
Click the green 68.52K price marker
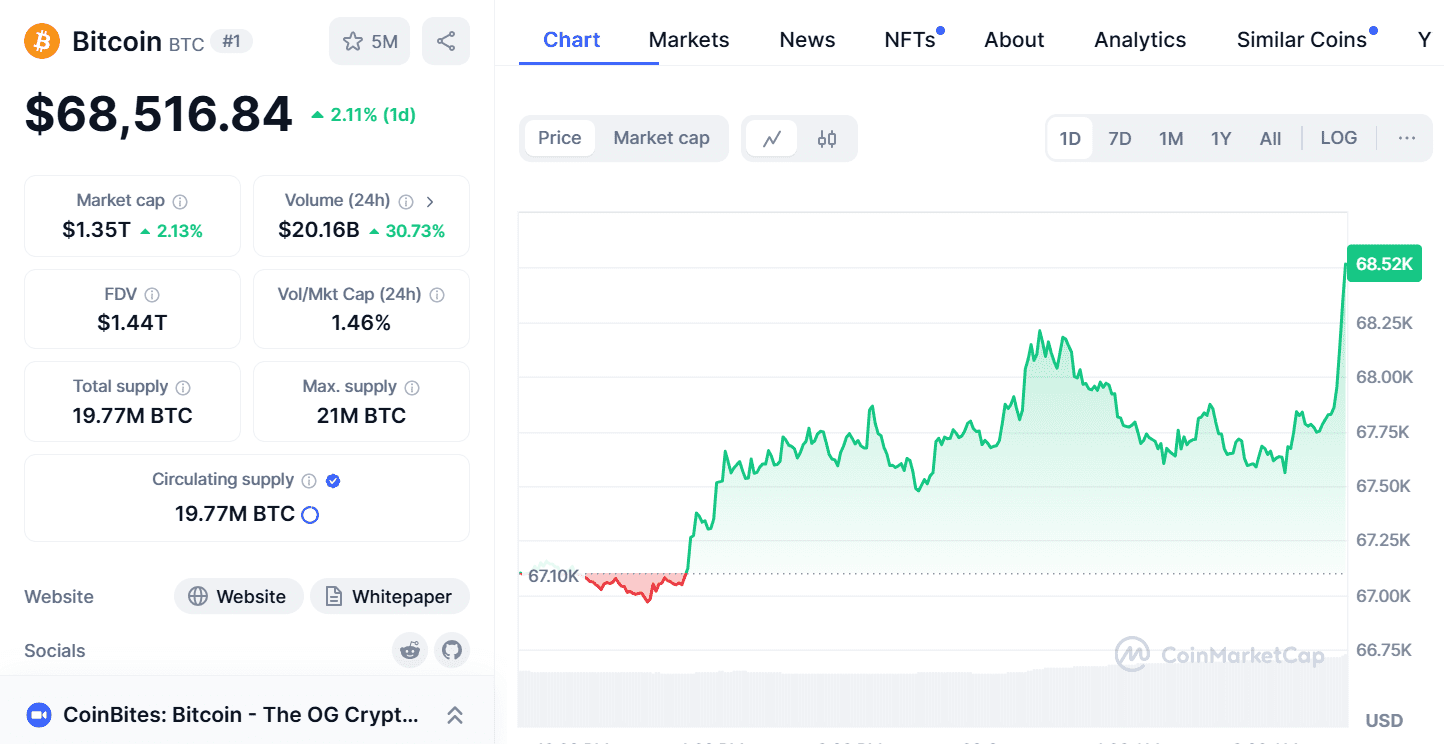coord(1384,263)
